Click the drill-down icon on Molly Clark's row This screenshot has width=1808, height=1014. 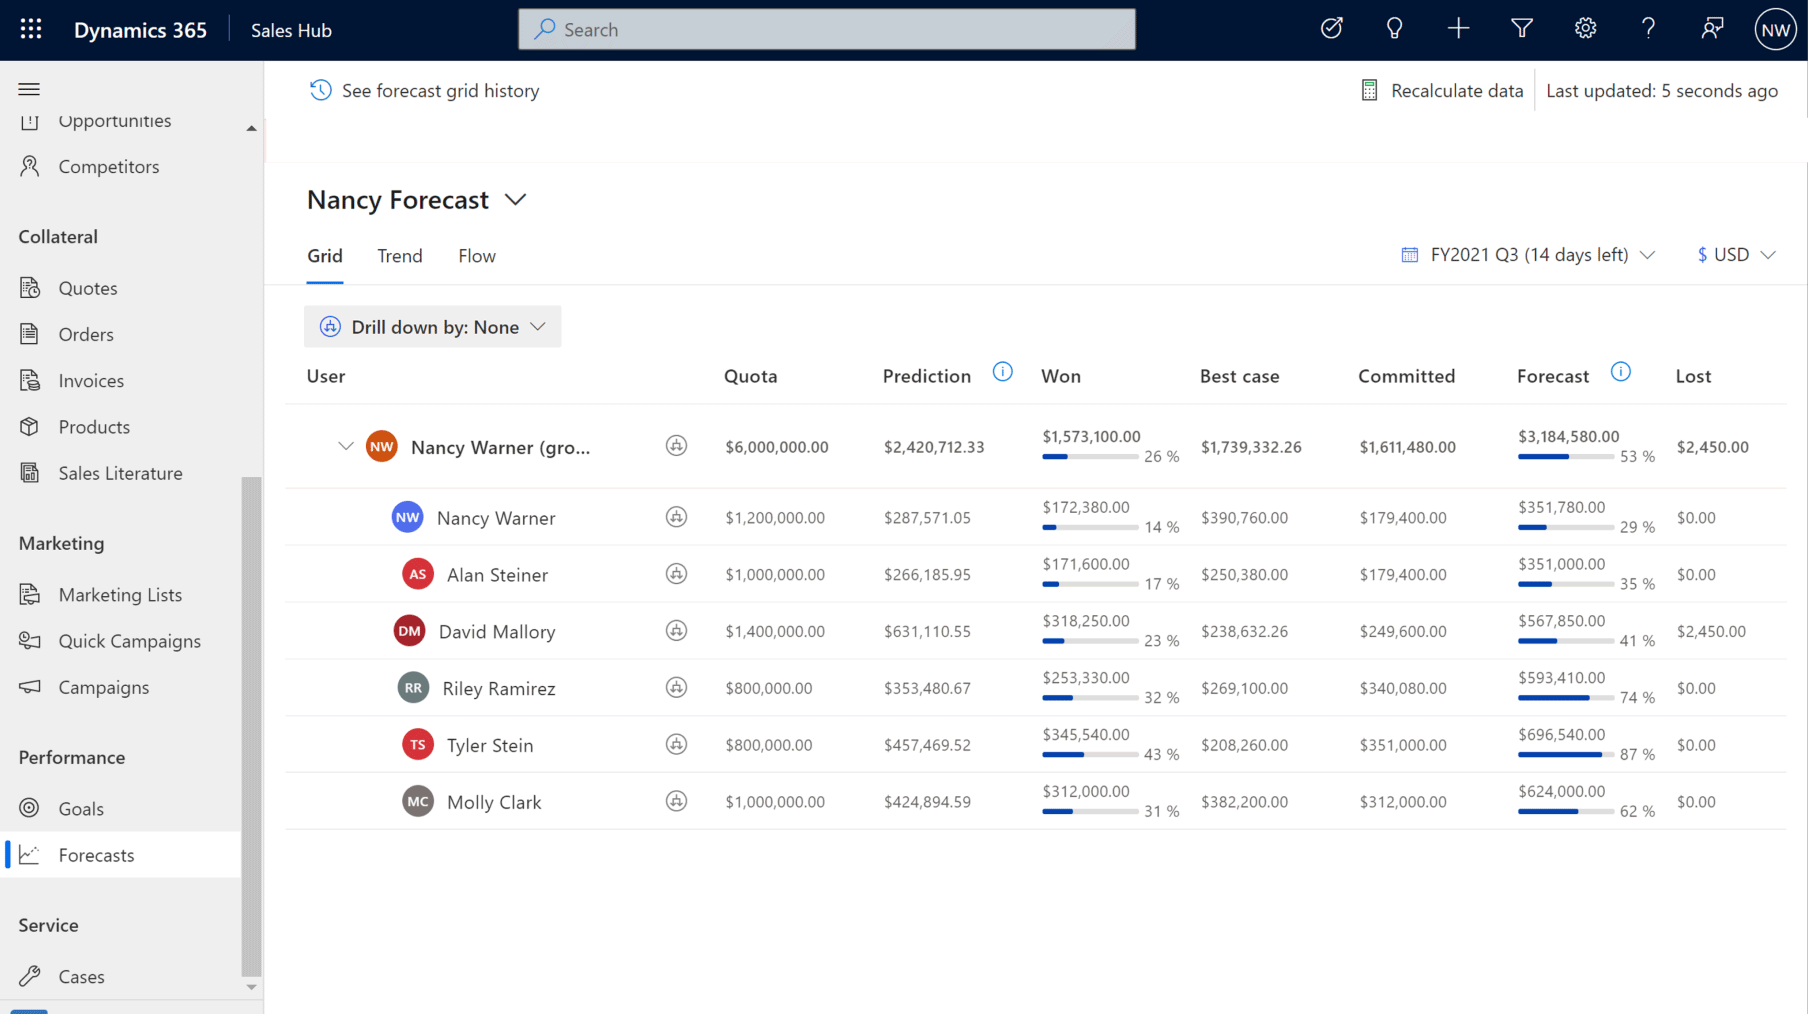click(677, 800)
